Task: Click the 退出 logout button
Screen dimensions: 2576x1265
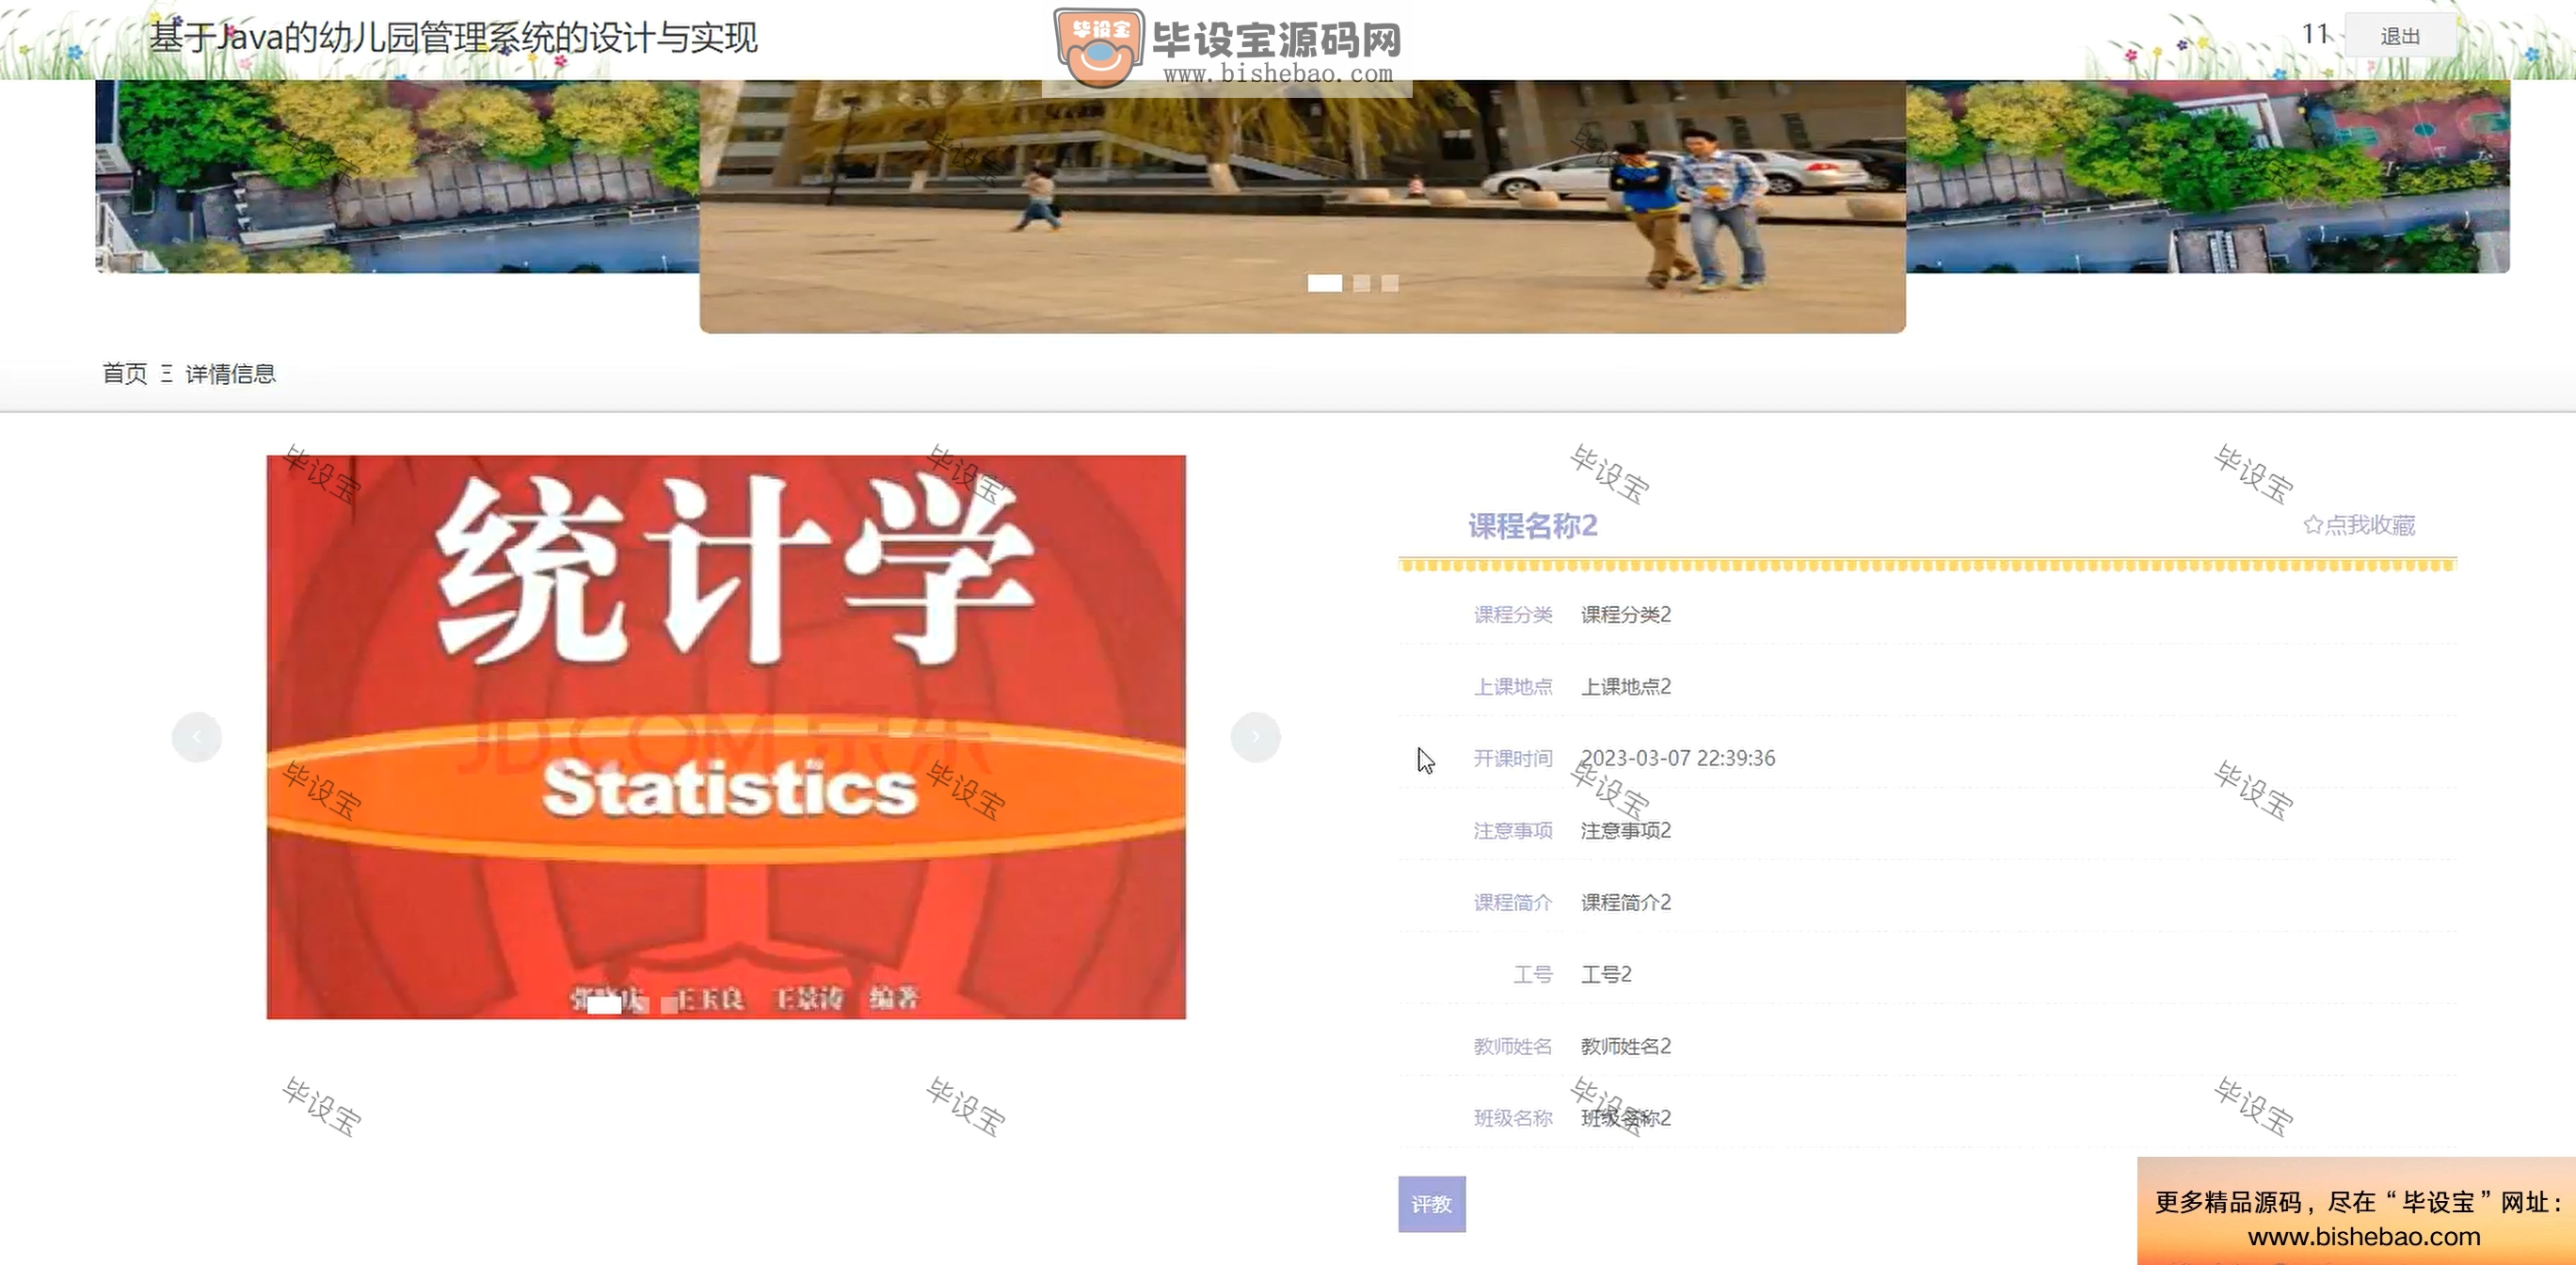Action: (2399, 36)
